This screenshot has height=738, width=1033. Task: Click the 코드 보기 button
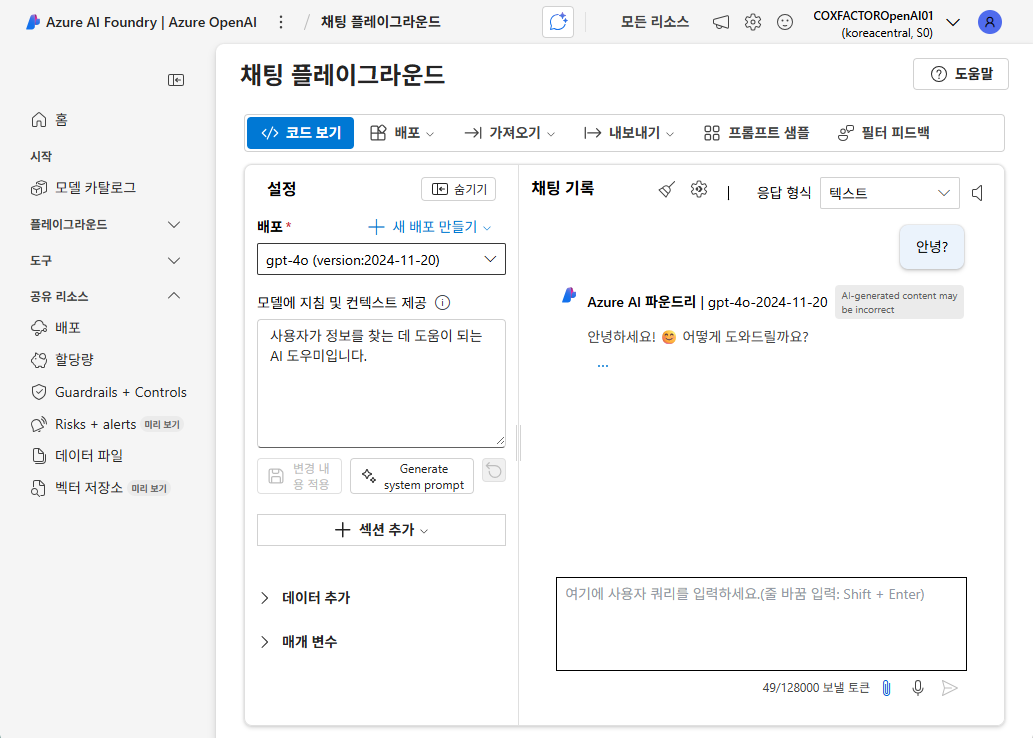[300, 133]
